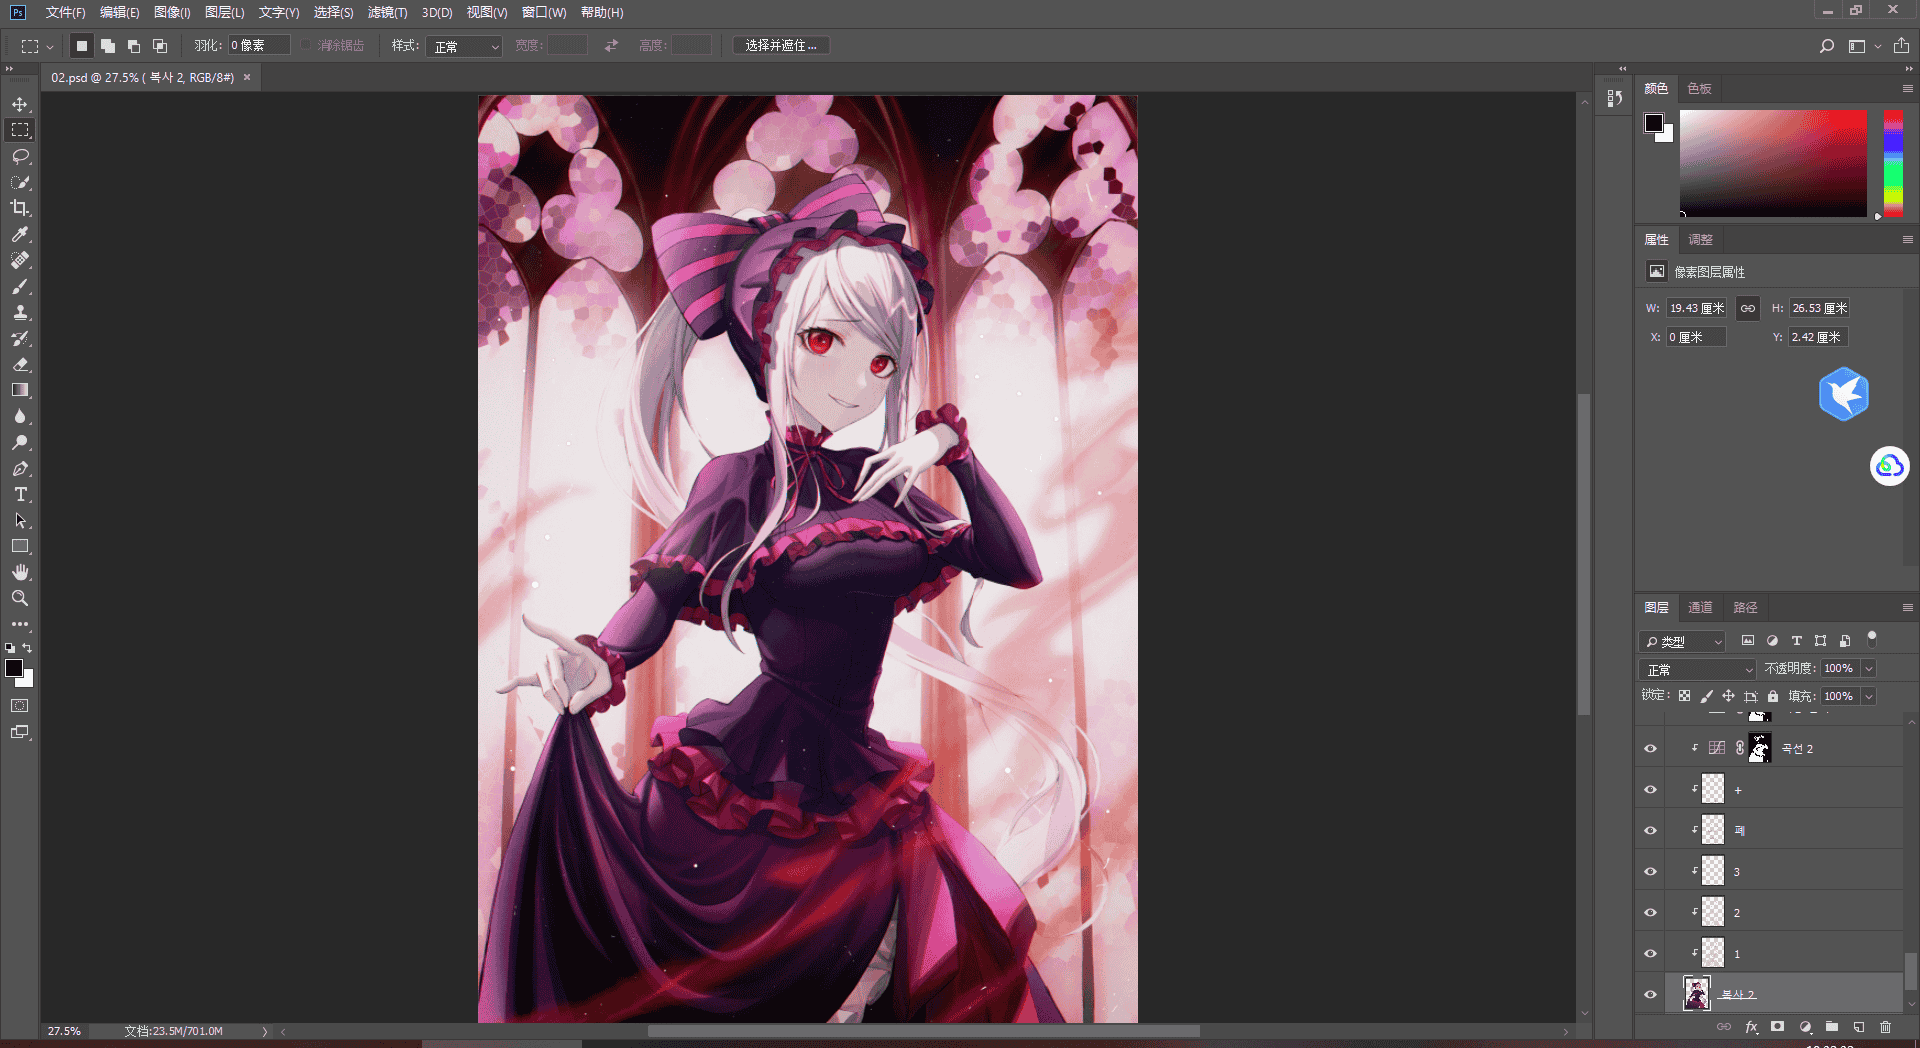Open the 滤镜 menu
The height and width of the screenshot is (1048, 1920).
pyautogui.click(x=387, y=13)
